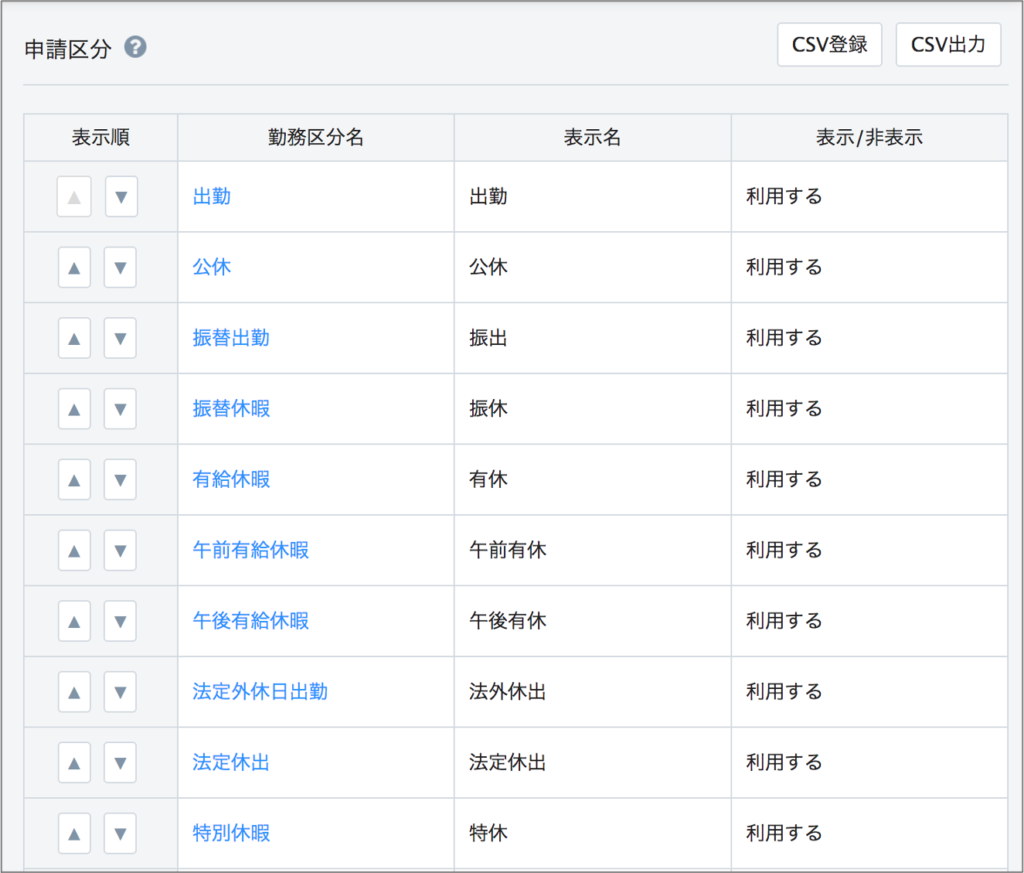The image size is (1024, 873).
Task: Move 法定休出 row down
Action: [121, 763]
